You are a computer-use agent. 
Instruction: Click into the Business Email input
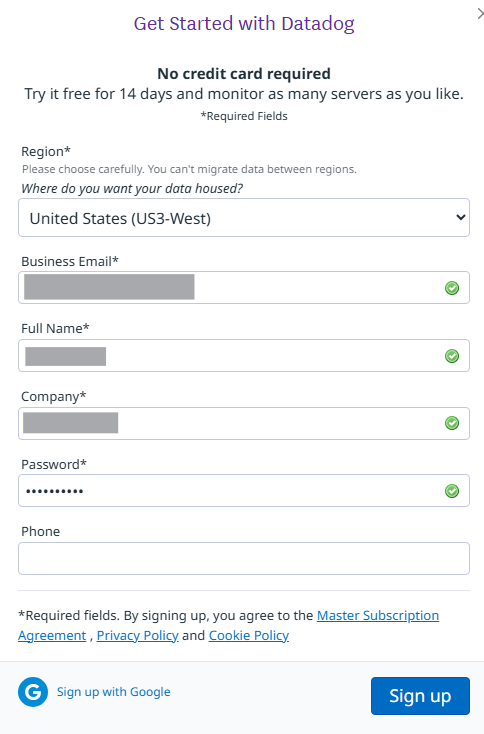[x=244, y=287]
